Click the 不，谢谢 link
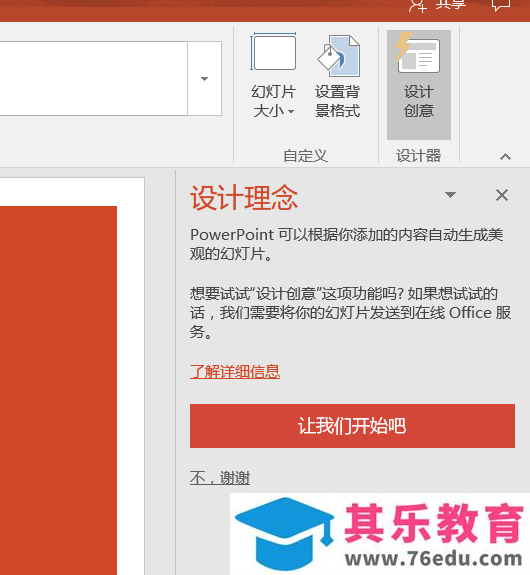The height and width of the screenshot is (575, 530). (x=220, y=478)
